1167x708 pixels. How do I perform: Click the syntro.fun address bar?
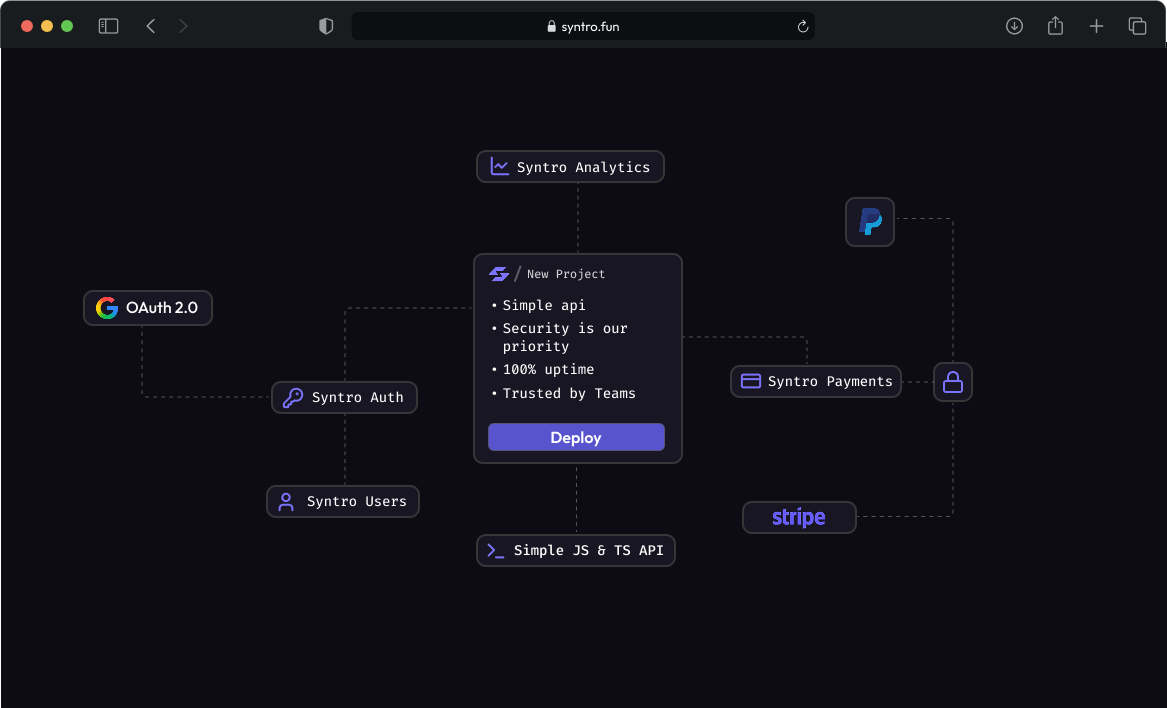pos(583,27)
